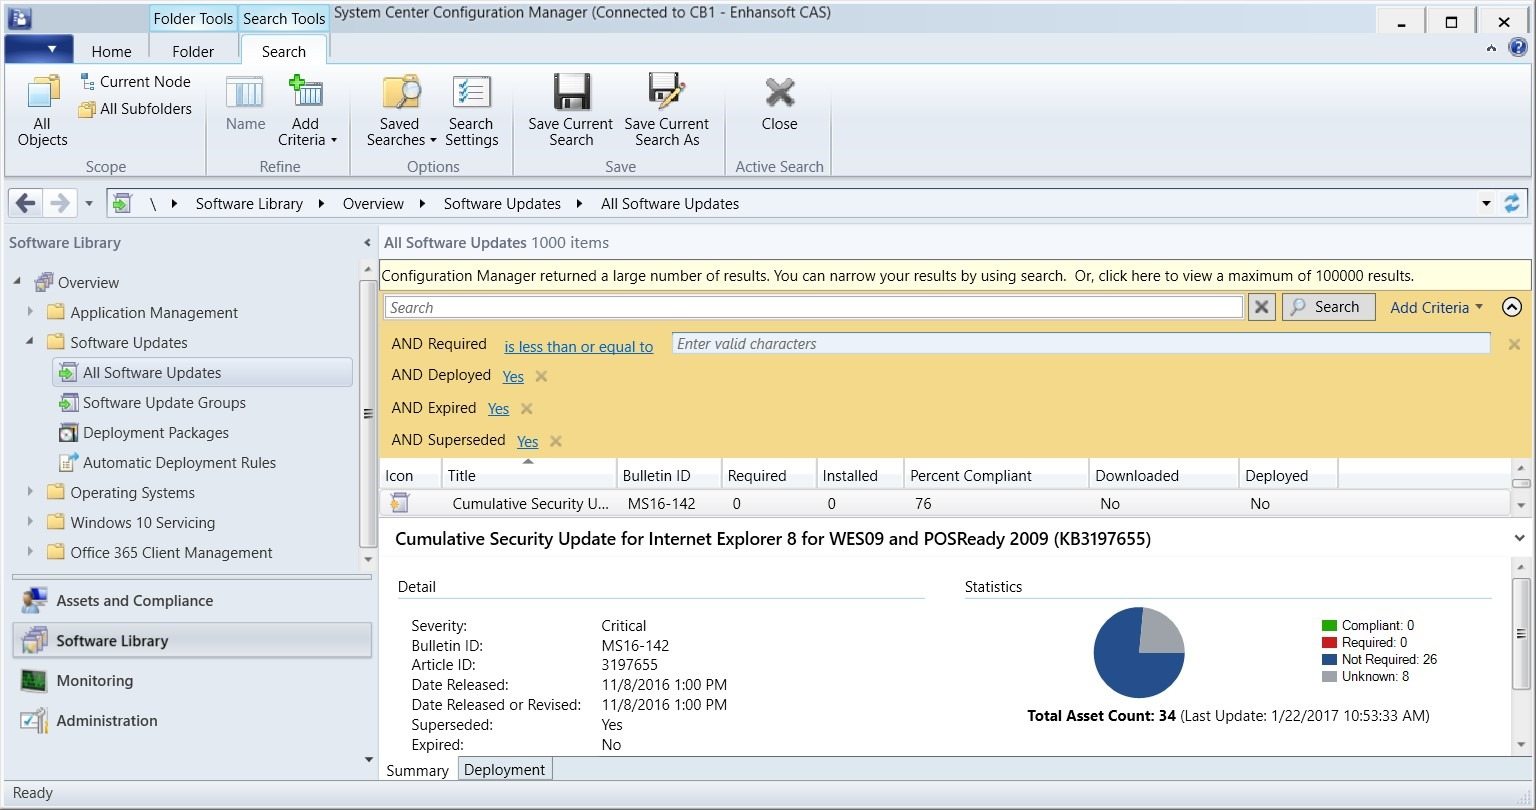Collapse the Overview tree node
This screenshot has width=1536, height=810.
17,281
